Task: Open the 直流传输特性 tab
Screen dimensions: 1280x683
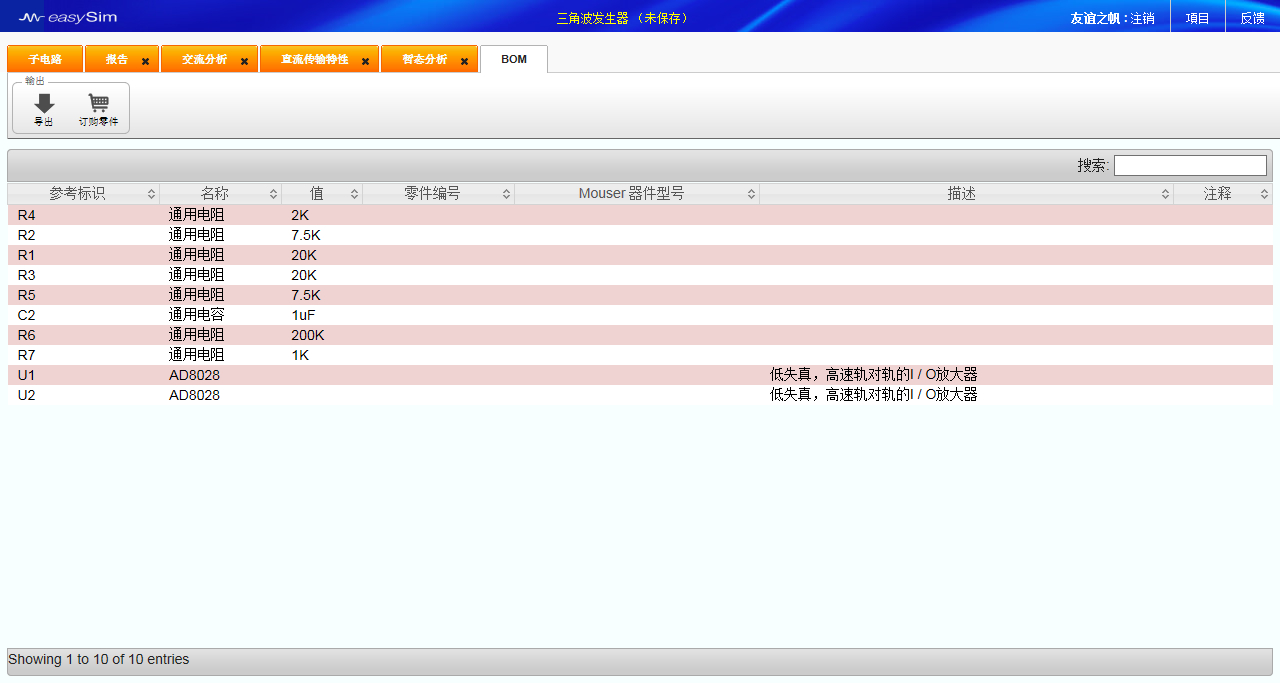Action: tap(314, 59)
